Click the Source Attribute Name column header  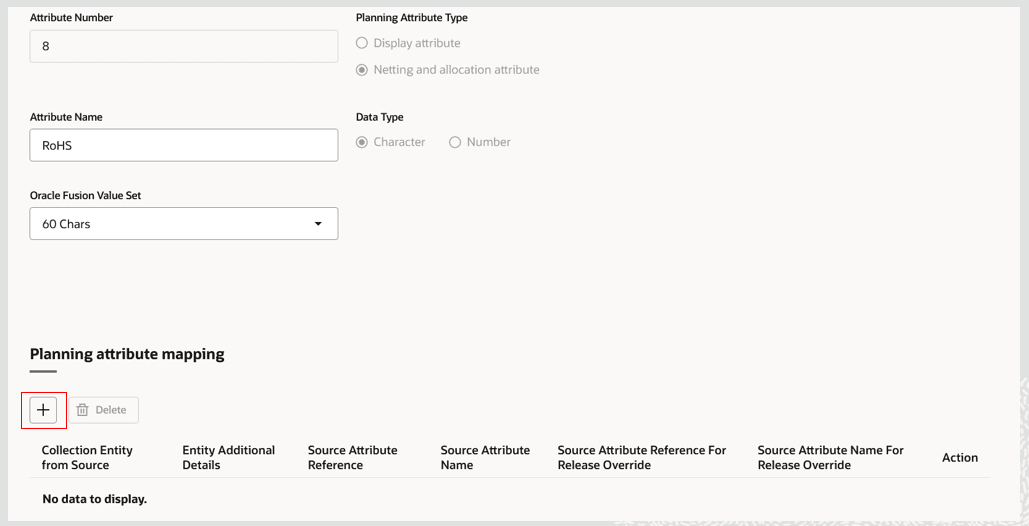tap(485, 457)
